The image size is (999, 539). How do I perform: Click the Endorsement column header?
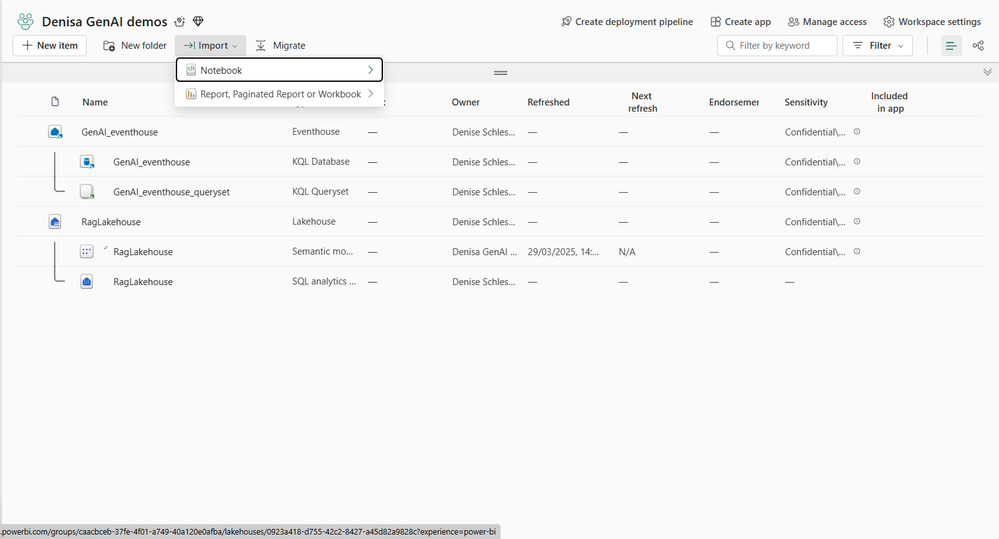pos(734,102)
